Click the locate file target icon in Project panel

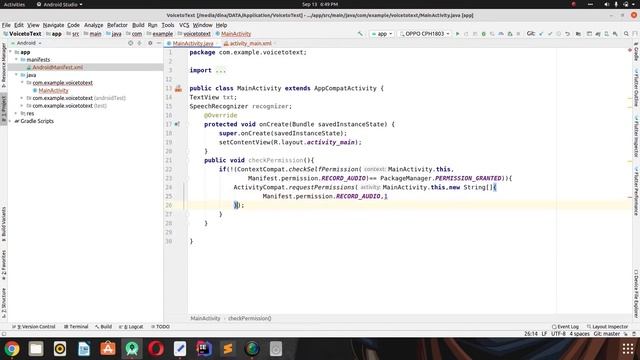tap(131, 43)
